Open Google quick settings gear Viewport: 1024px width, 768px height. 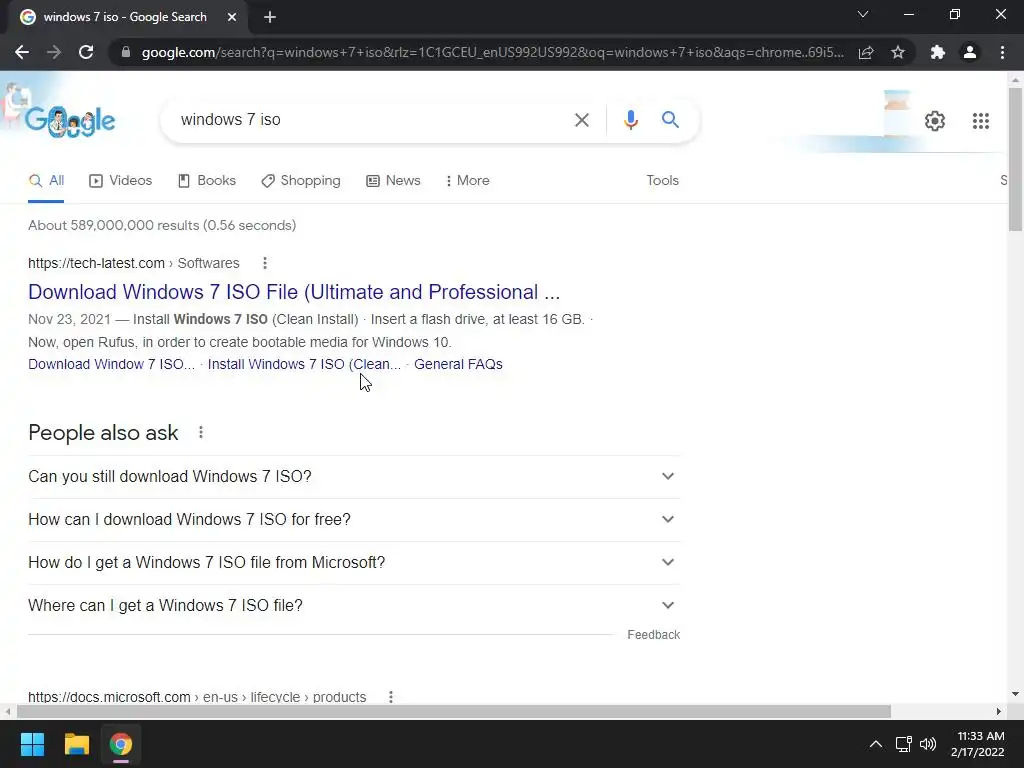(x=935, y=121)
